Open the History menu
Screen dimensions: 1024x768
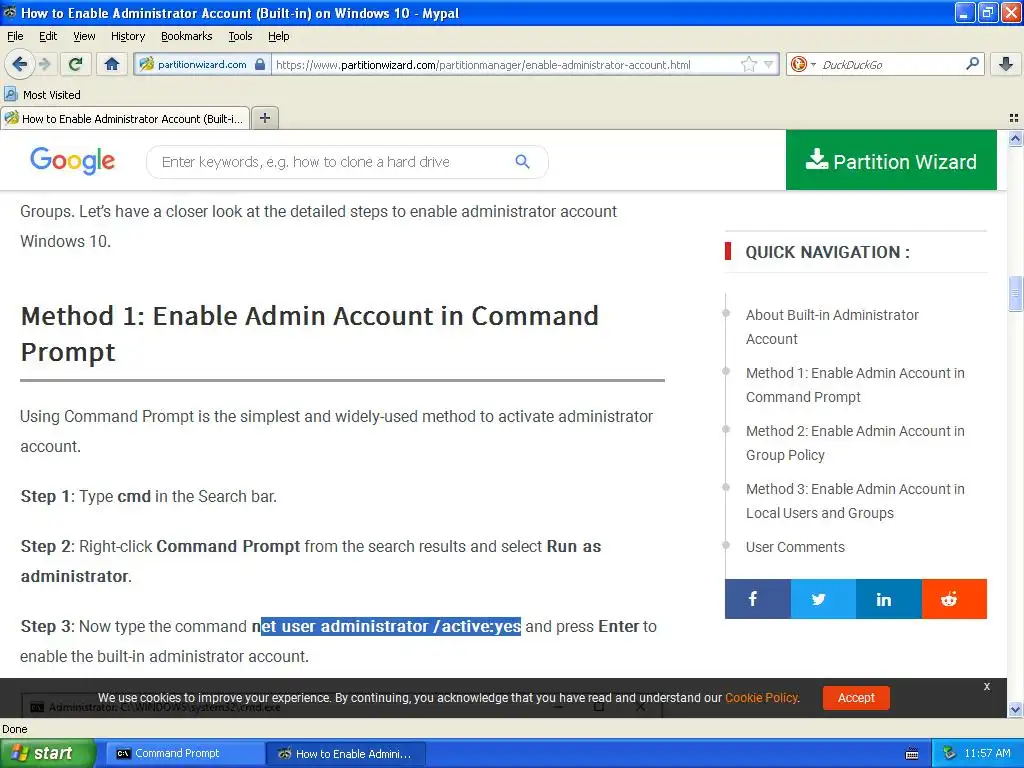(x=127, y=37)
